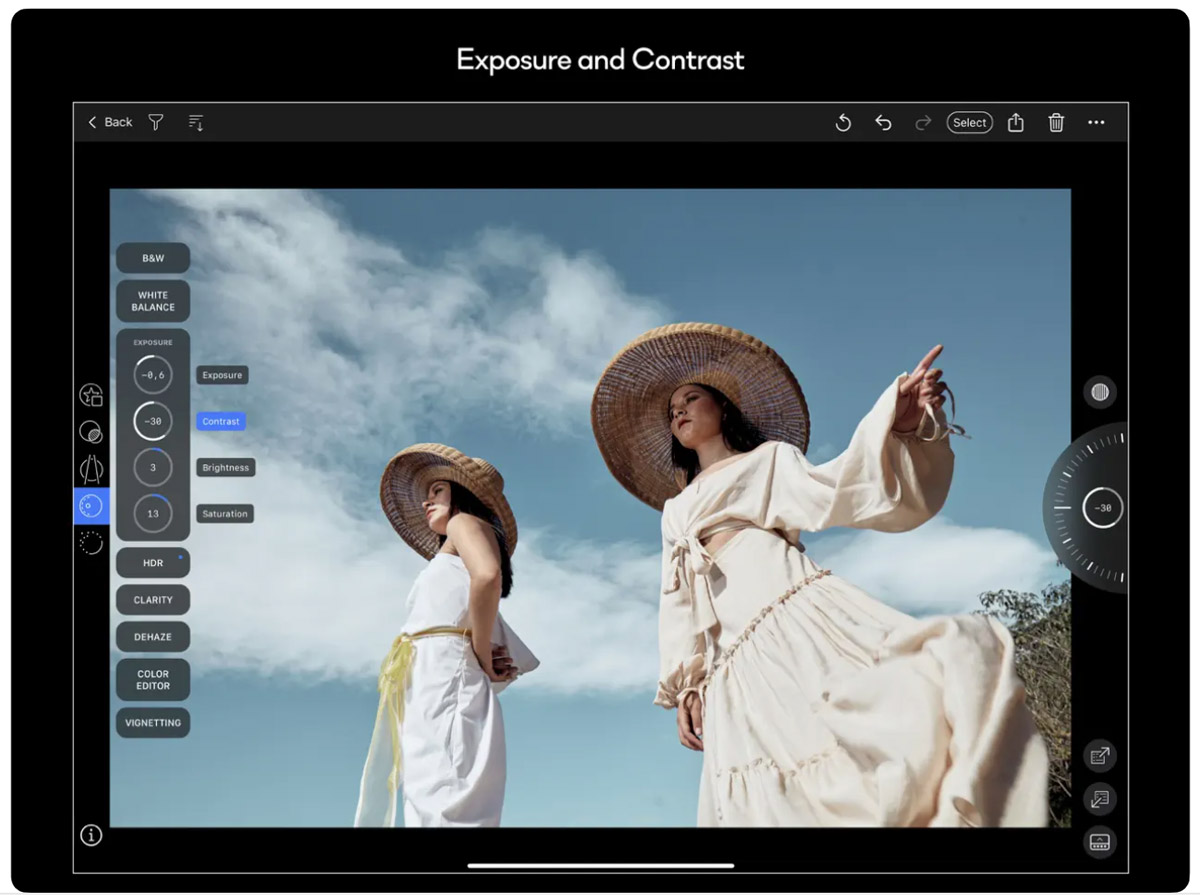Expand the White Balance section
This screenshot has width=1200, height=895.
[153, 301]
